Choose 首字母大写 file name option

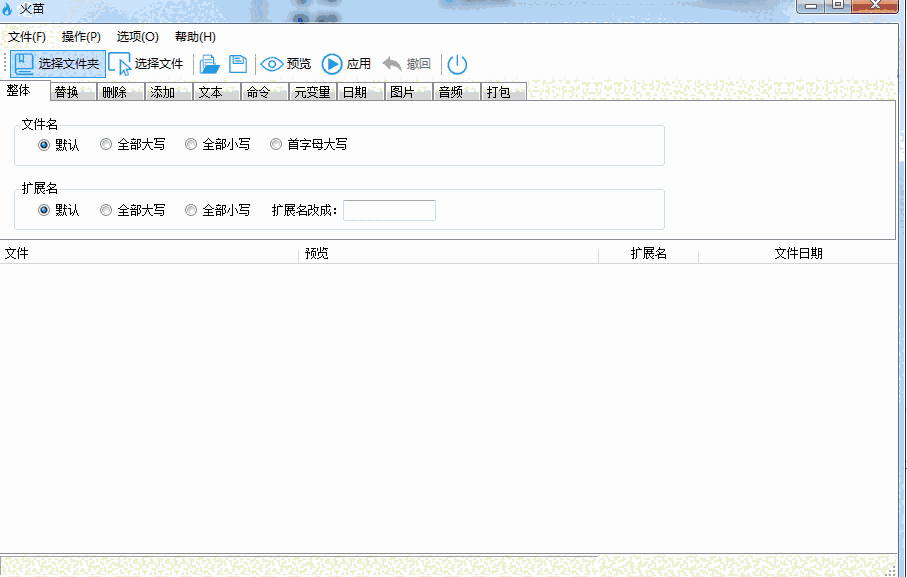pos(276,143)
